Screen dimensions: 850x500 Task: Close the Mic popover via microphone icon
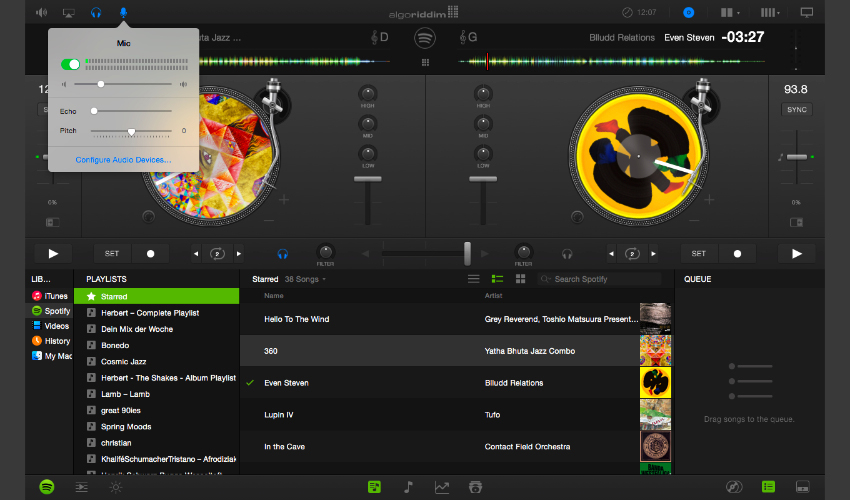pos(124,12)
